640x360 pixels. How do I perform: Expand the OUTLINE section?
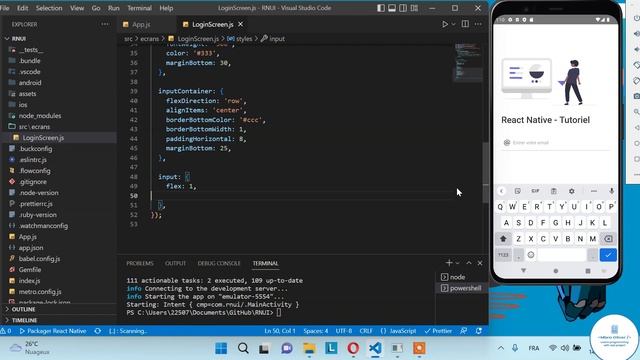23,309
